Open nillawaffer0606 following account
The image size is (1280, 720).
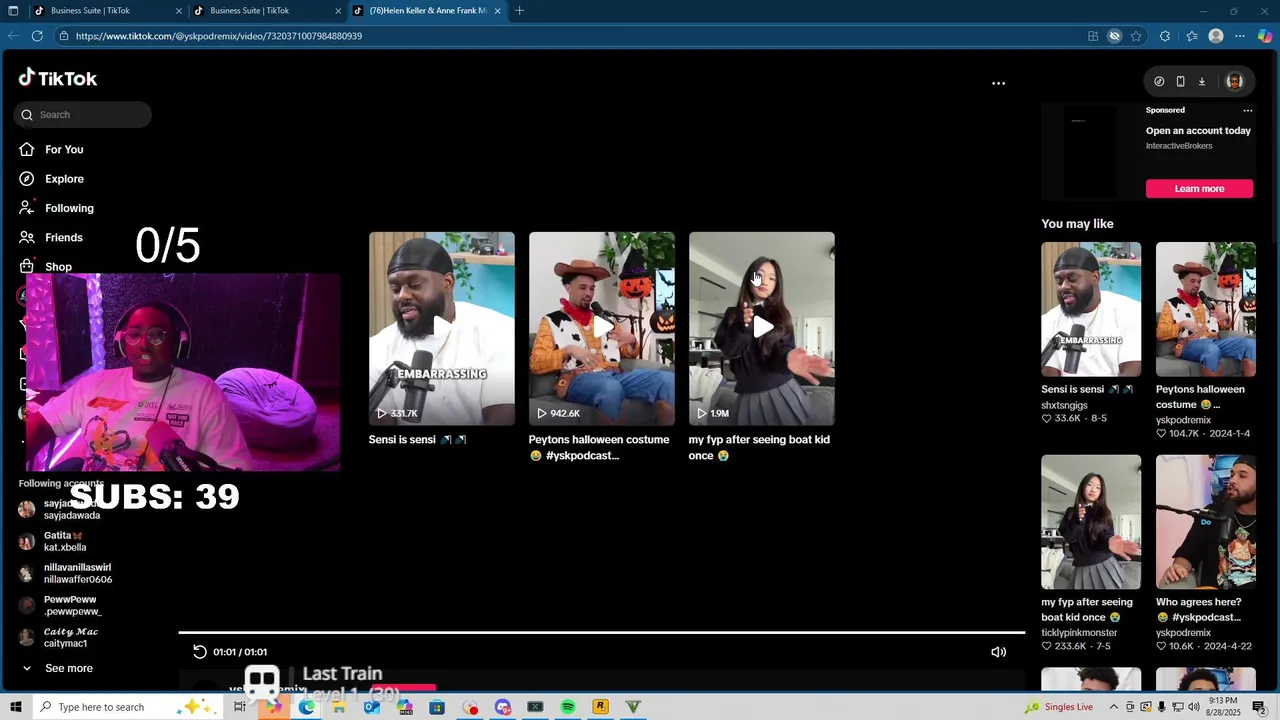click(x=65, y=573)
